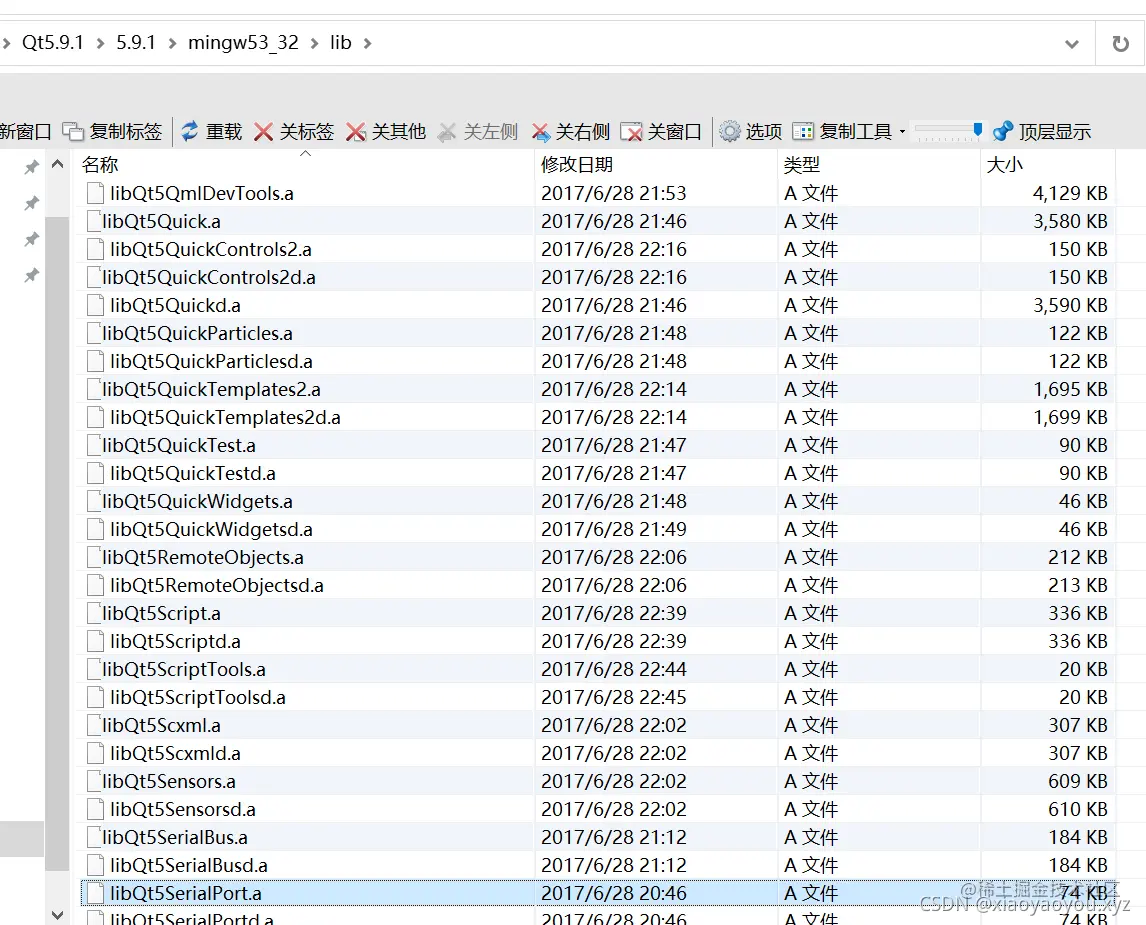Click the 关窗口 close window button
1146x925 pixels.
[x=661, y=132]
